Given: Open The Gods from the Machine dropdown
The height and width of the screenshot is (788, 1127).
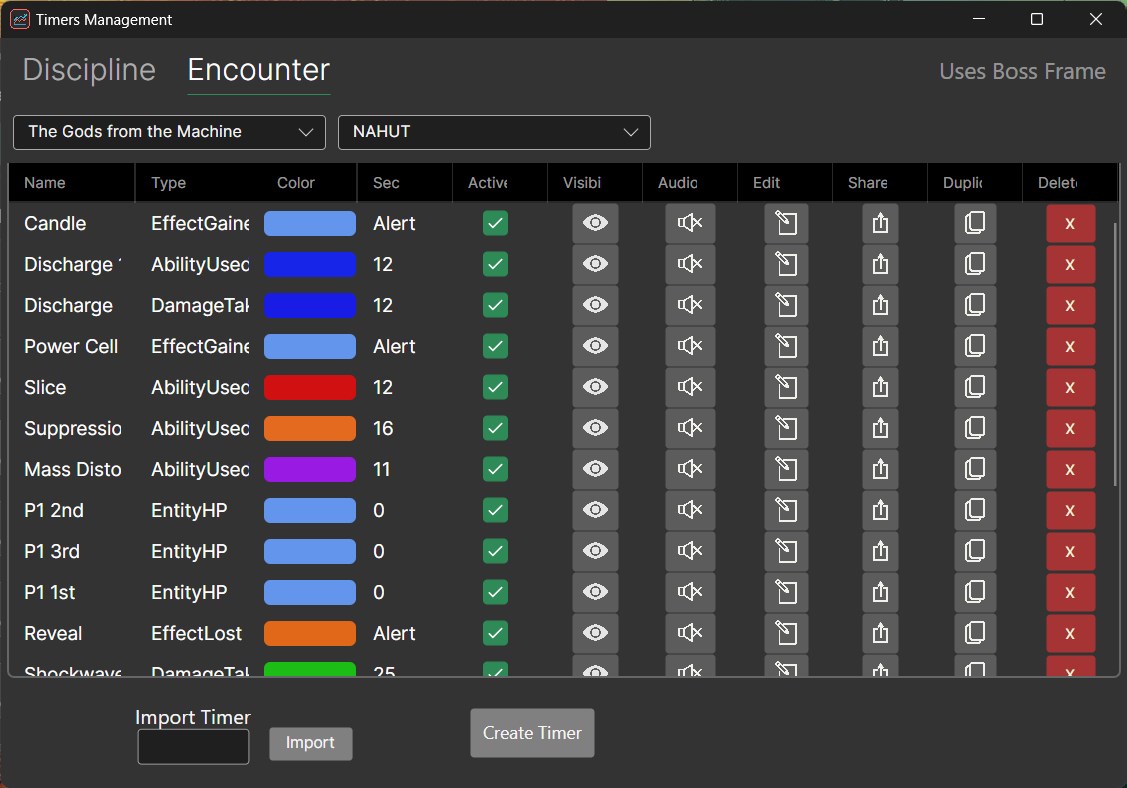Looking at the screenshot, I should 170,132.
